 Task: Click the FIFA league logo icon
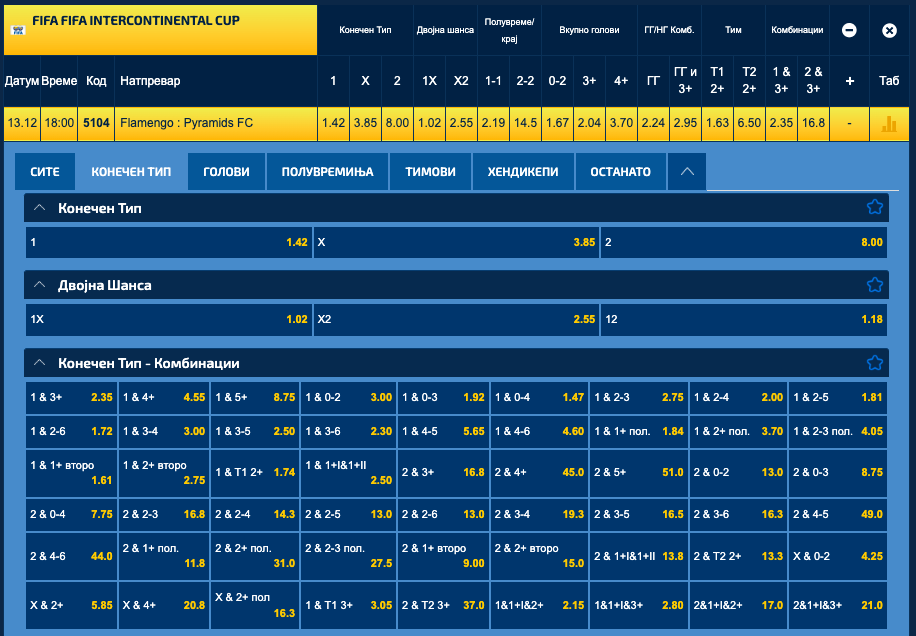tap(17, 30)
